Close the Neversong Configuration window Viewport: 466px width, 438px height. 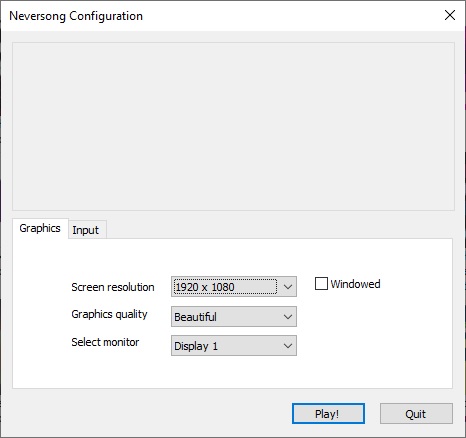(x=450, y=15)
